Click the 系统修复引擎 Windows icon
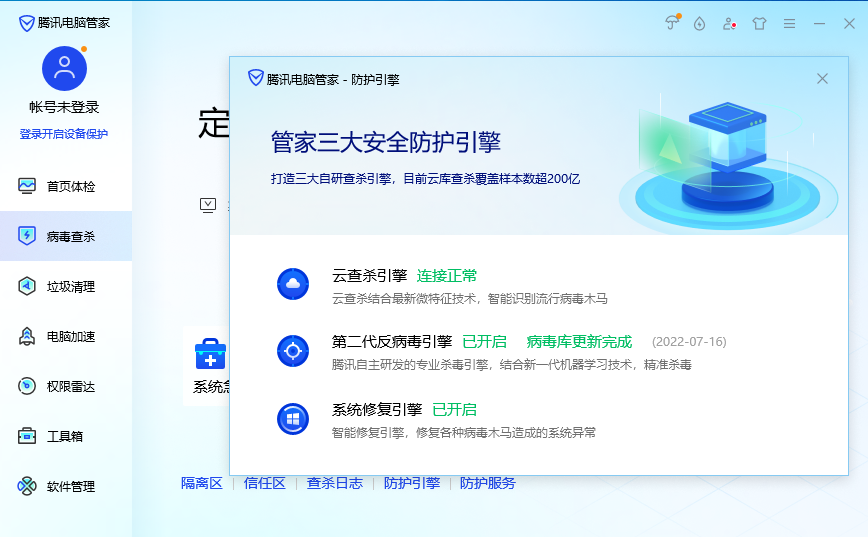 293,419
